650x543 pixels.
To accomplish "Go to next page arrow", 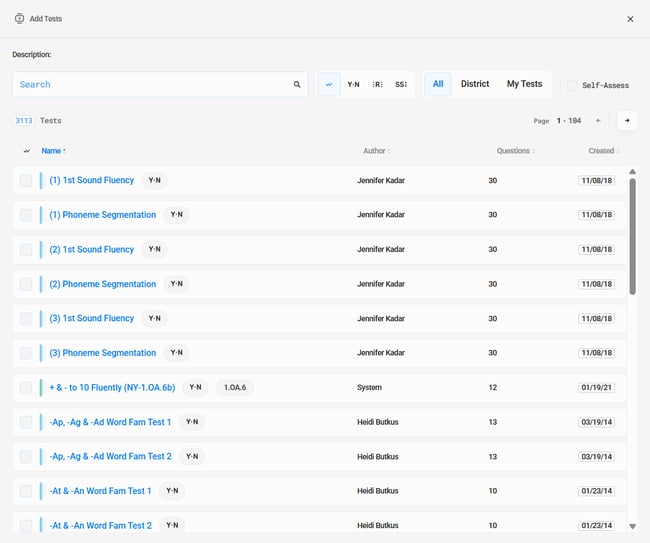I will pyautogui.click(x=627, y=121).
